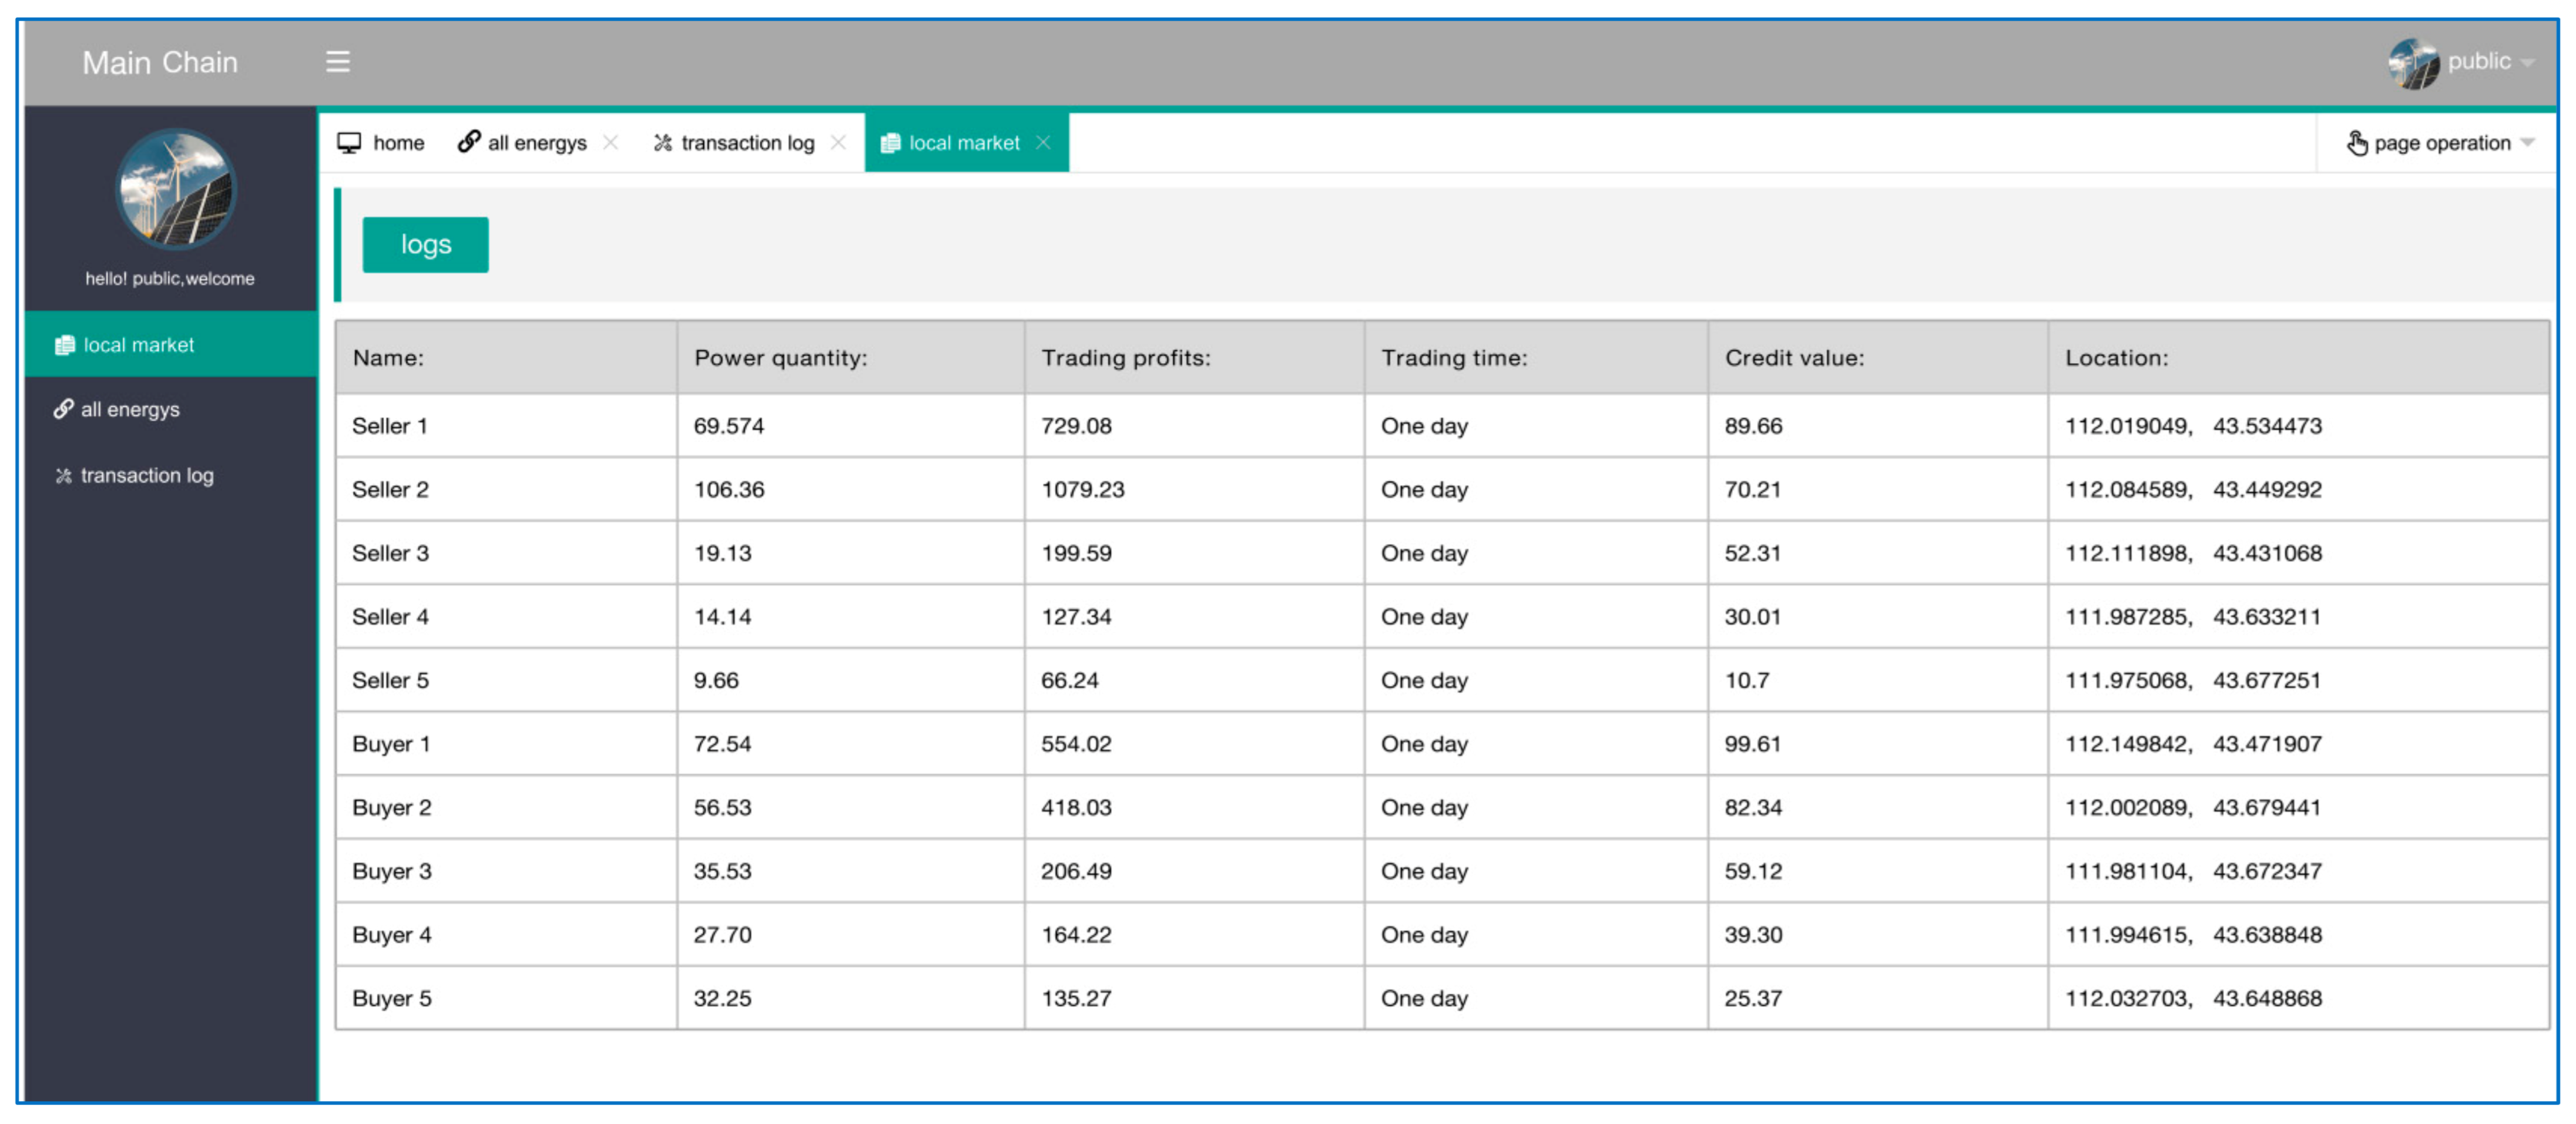Expand the public user dropdown arrow

pos(2528,63)
